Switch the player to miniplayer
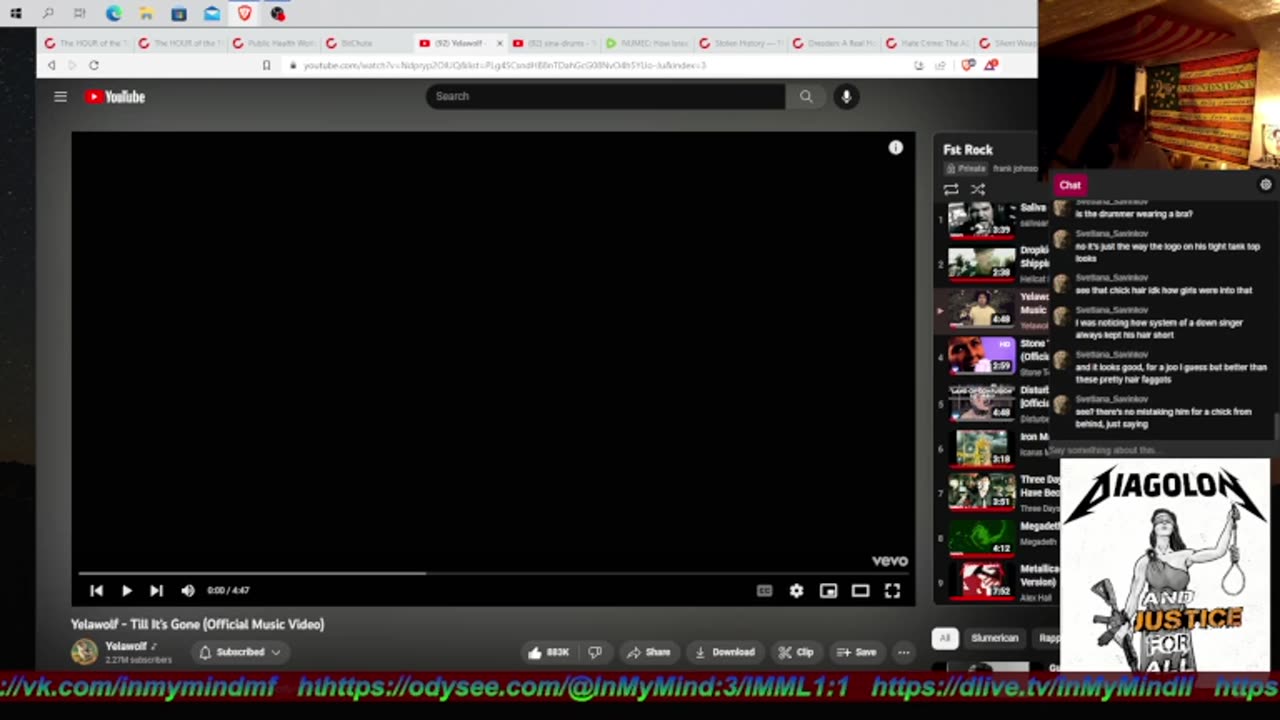Screen dimensions: 1280x720 pos(828,591)
